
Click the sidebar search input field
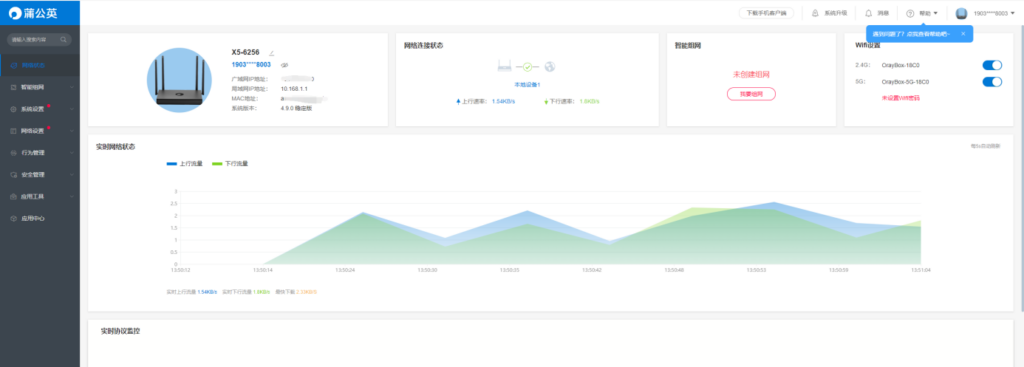tap(39, 40)
